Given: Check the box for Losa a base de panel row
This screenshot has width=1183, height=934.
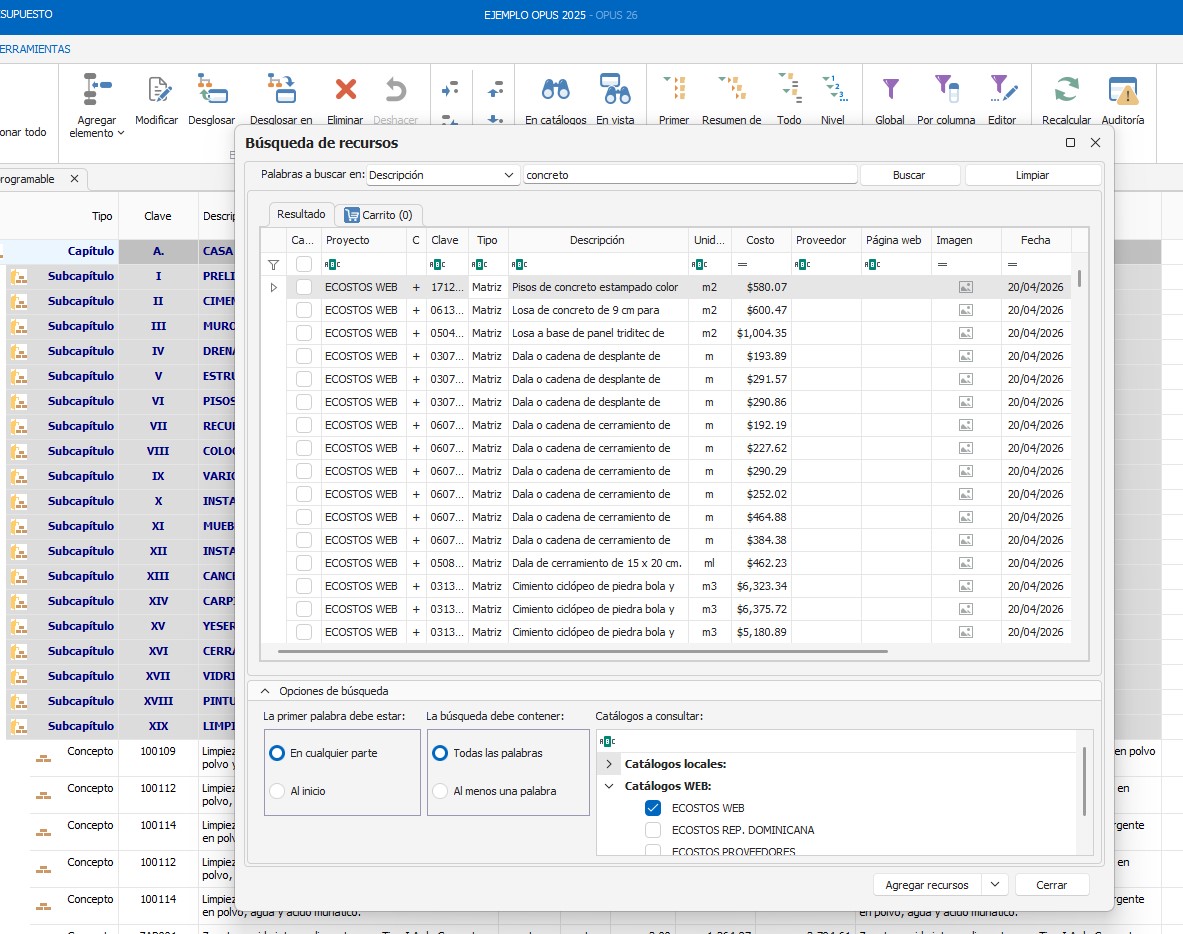Looking at the screenshot, I should coord(304,333).
